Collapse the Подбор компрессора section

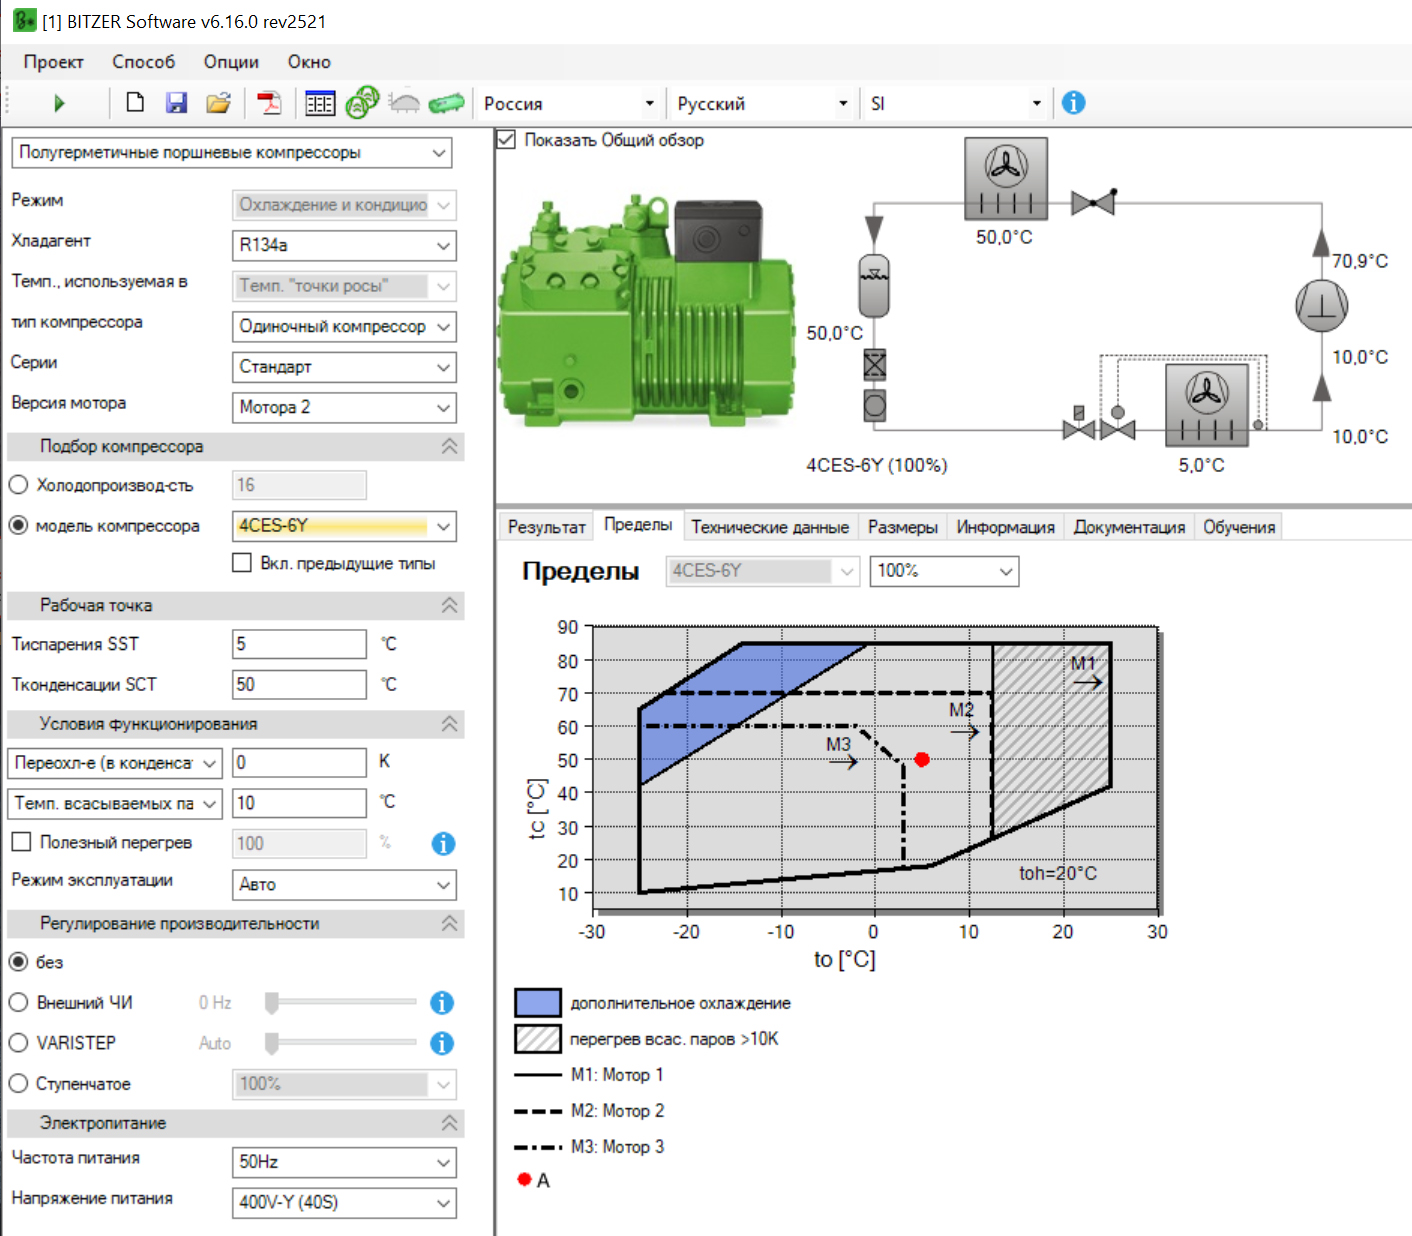point(450,446)
